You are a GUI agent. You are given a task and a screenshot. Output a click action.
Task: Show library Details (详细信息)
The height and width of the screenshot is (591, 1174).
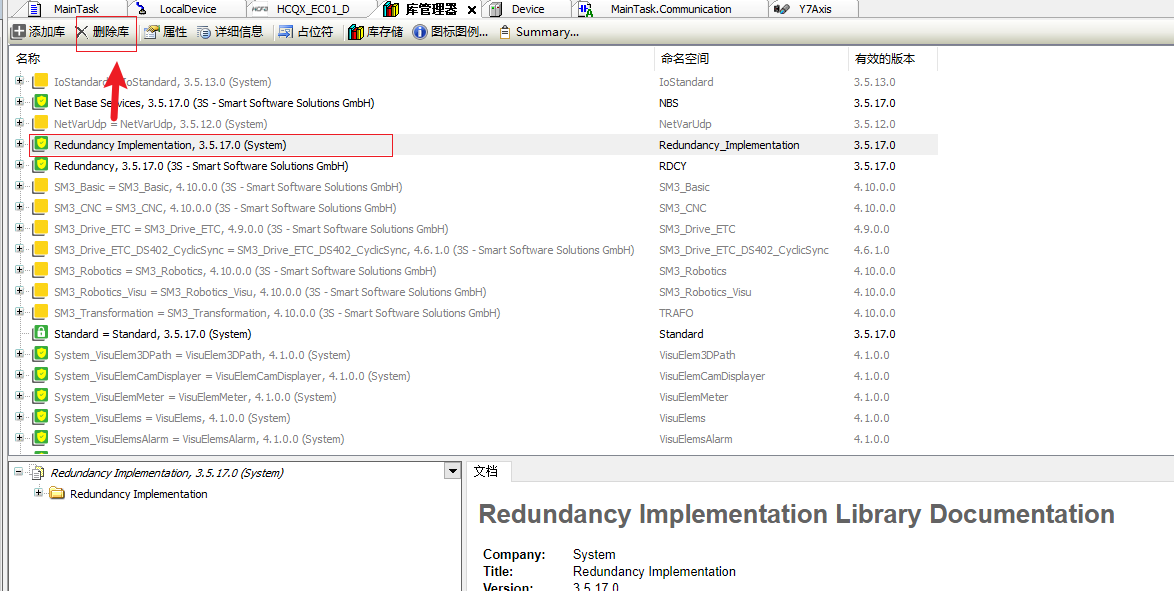(230, 32)
